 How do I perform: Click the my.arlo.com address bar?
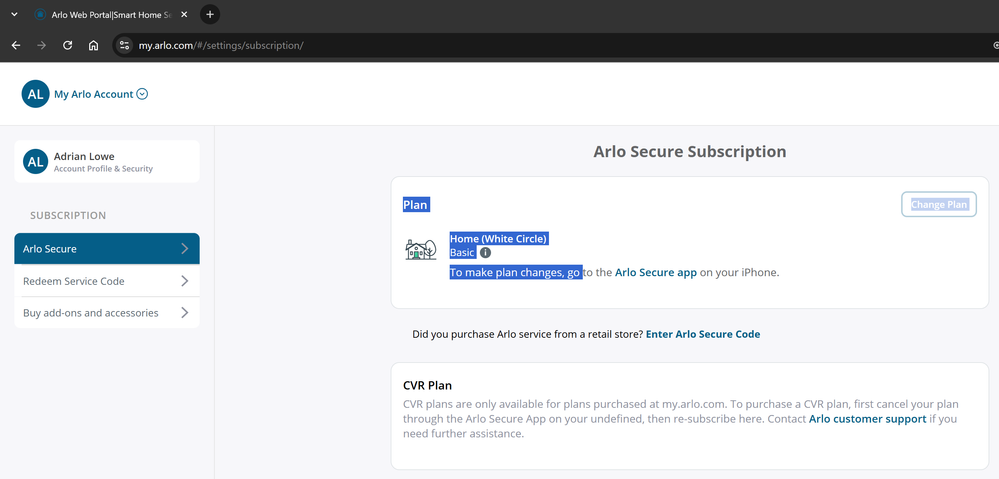[554, 45]
